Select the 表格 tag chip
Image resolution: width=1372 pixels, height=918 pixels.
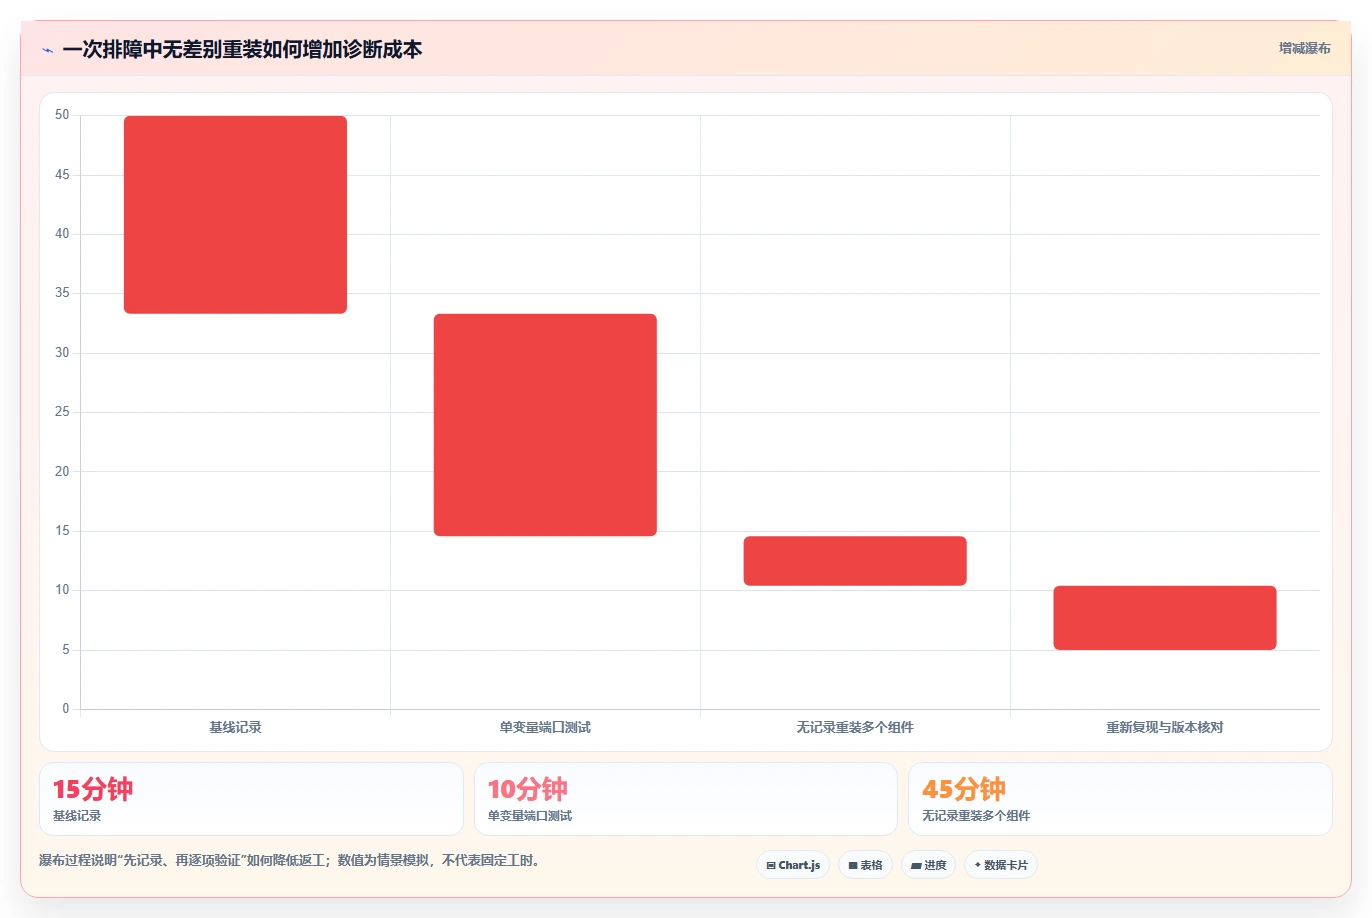point(865,865)
